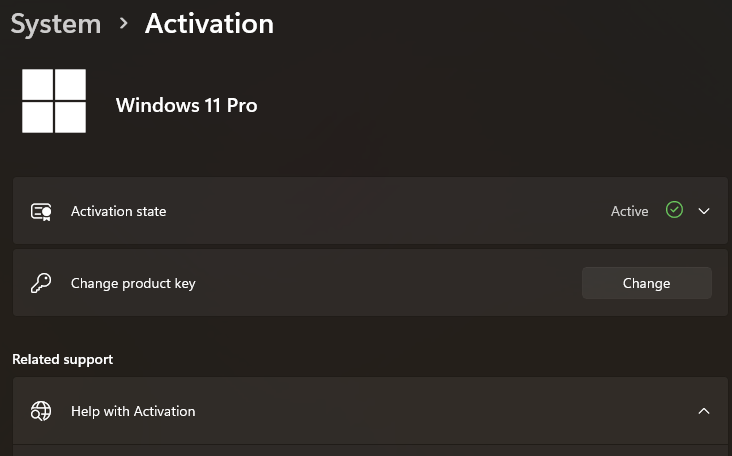The height and width of the screenshot is (456, 732).
Task: Go back to System in breadcrumb
Action: click(56, 24)
